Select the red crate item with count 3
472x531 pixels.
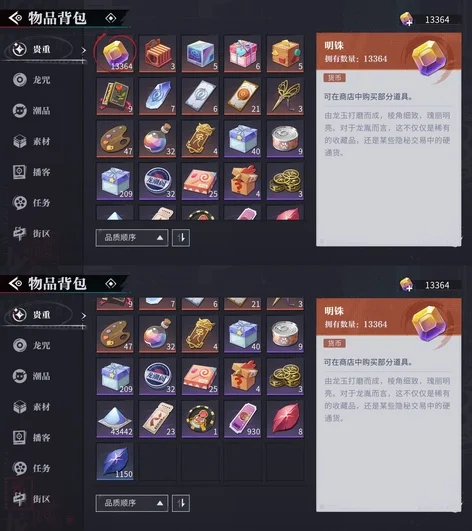coord(157,54)
